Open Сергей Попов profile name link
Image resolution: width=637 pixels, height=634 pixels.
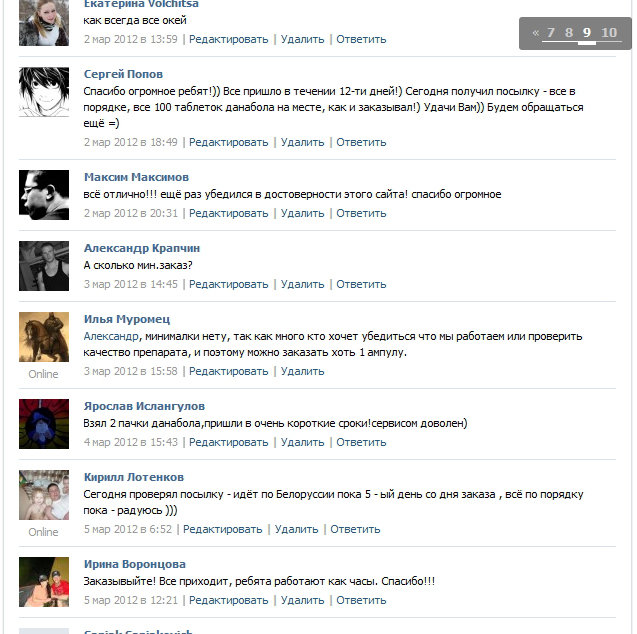pos(123,74)
